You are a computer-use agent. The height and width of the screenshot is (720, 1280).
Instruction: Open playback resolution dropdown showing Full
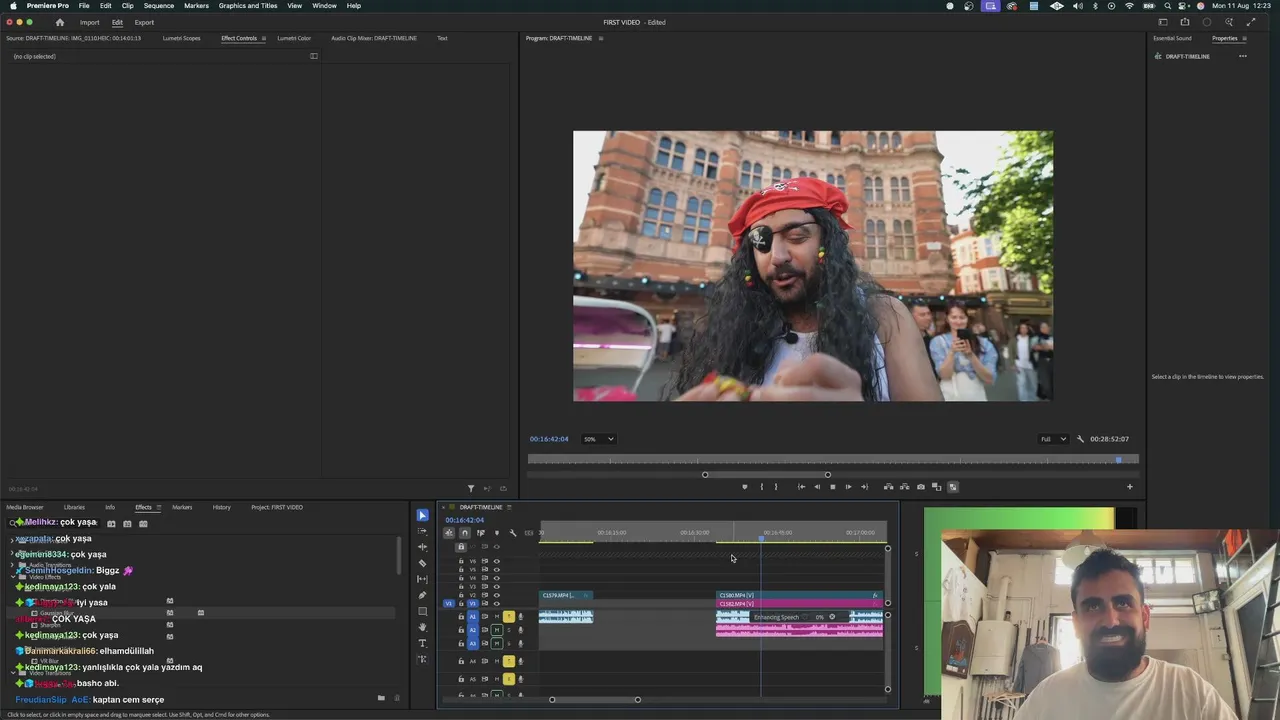tap(1053, 439)
